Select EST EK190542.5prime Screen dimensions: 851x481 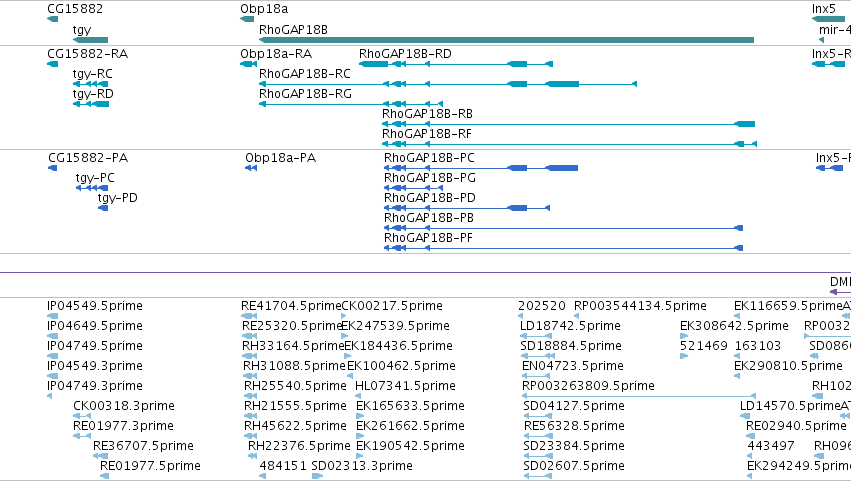click(x=410, y=447)
